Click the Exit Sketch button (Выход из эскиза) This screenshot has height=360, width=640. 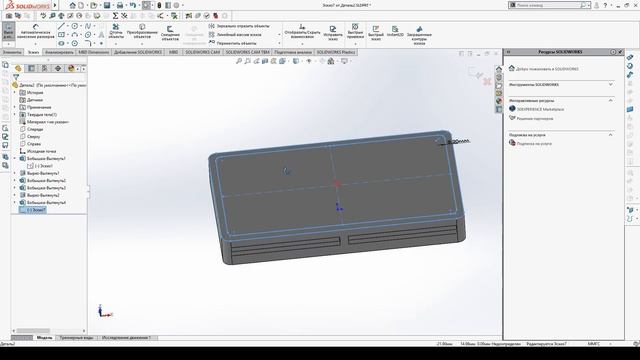pos(8,32)
